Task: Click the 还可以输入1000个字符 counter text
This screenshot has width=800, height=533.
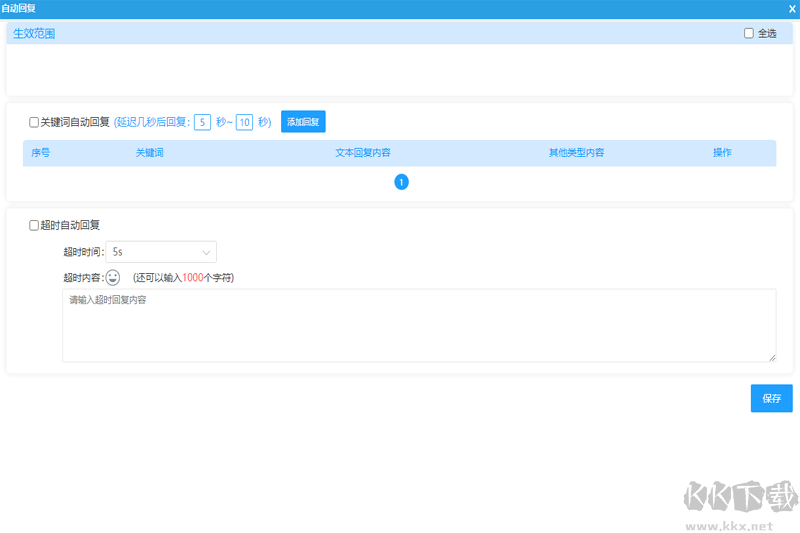Action: (x=183, y=278)
